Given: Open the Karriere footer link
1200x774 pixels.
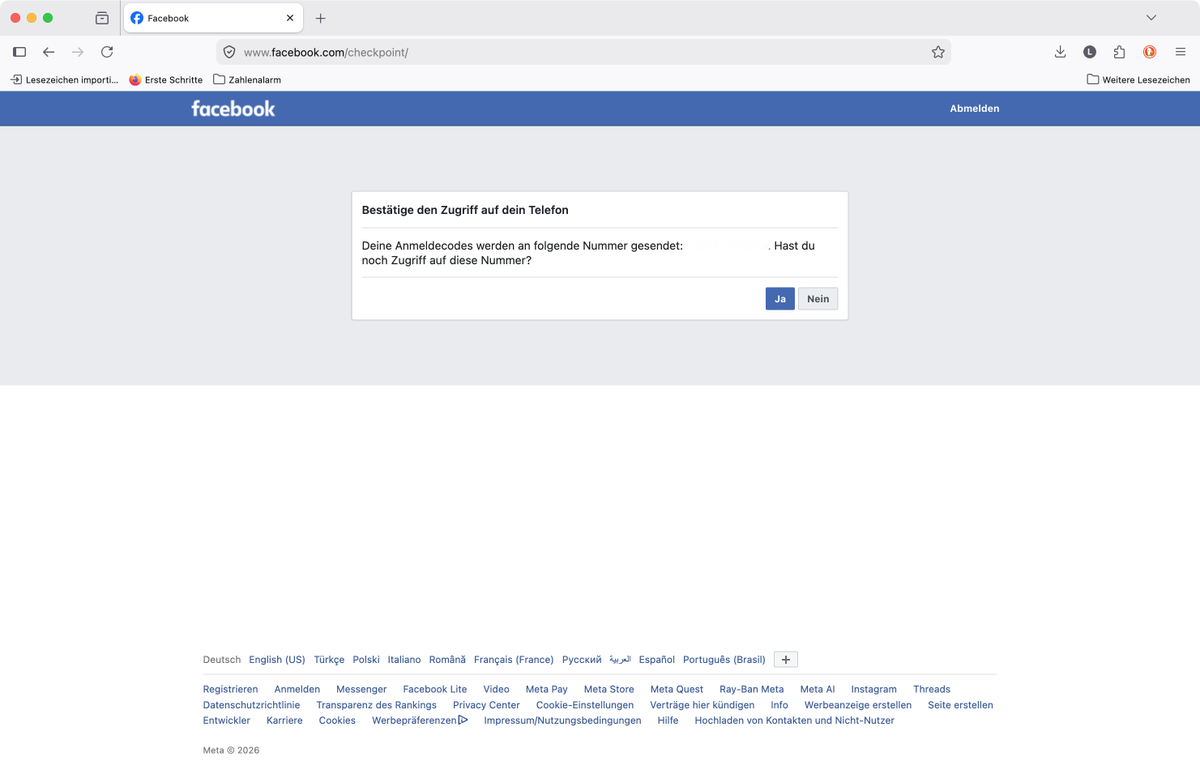Looking at the screenshot, I should pos(285,720).
